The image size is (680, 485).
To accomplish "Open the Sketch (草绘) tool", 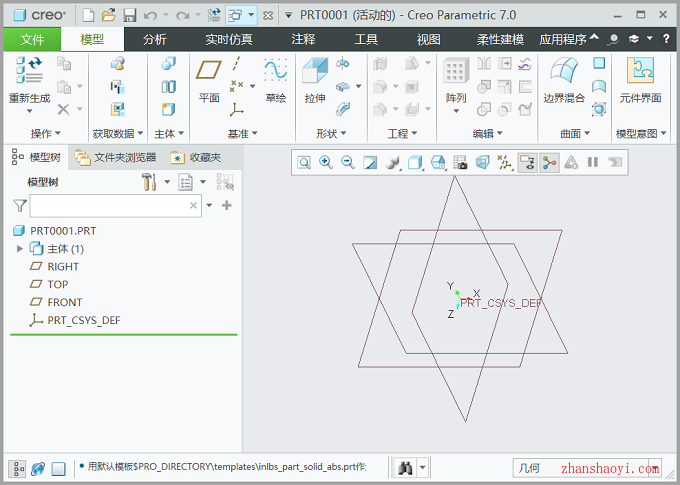I will pyautogui.click(x=276, y=69).
